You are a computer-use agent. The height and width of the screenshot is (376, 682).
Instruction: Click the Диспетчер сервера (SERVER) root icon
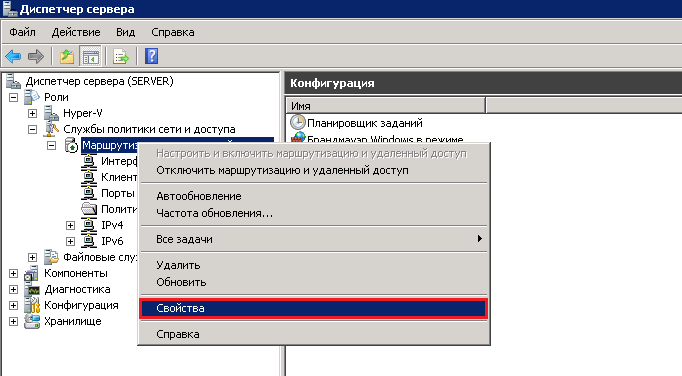point(13,81)
